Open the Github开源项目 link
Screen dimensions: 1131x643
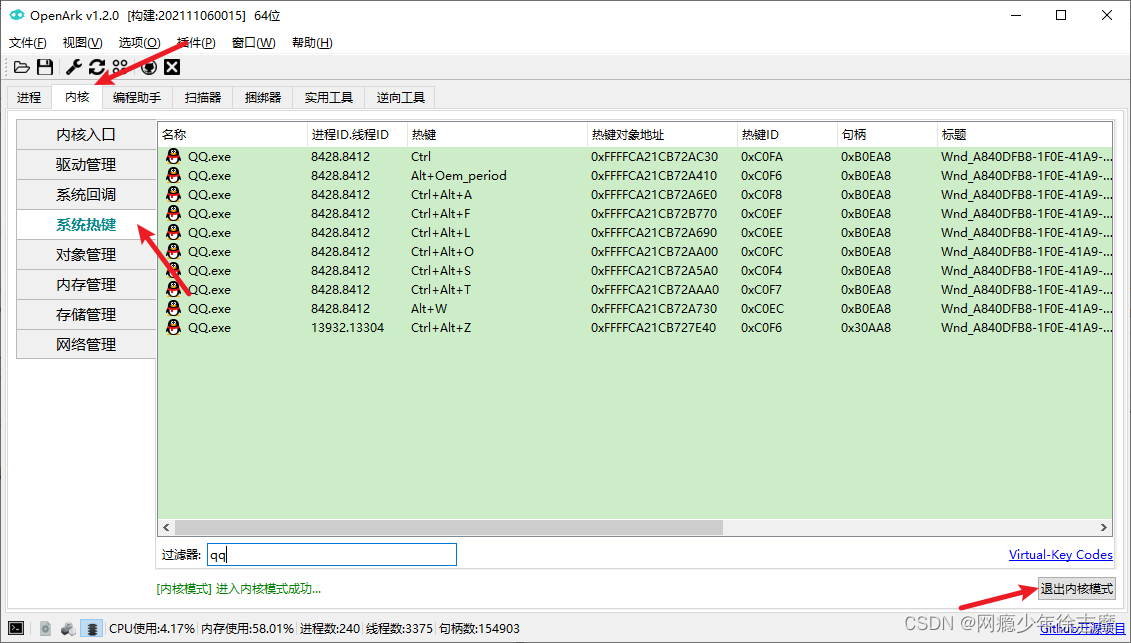(1082, 629)
